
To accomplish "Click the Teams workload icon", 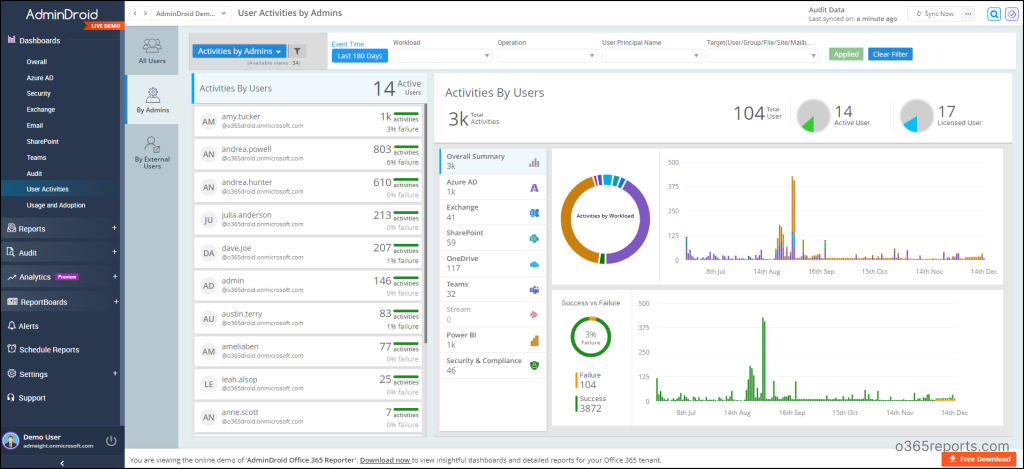I will 534,289.
